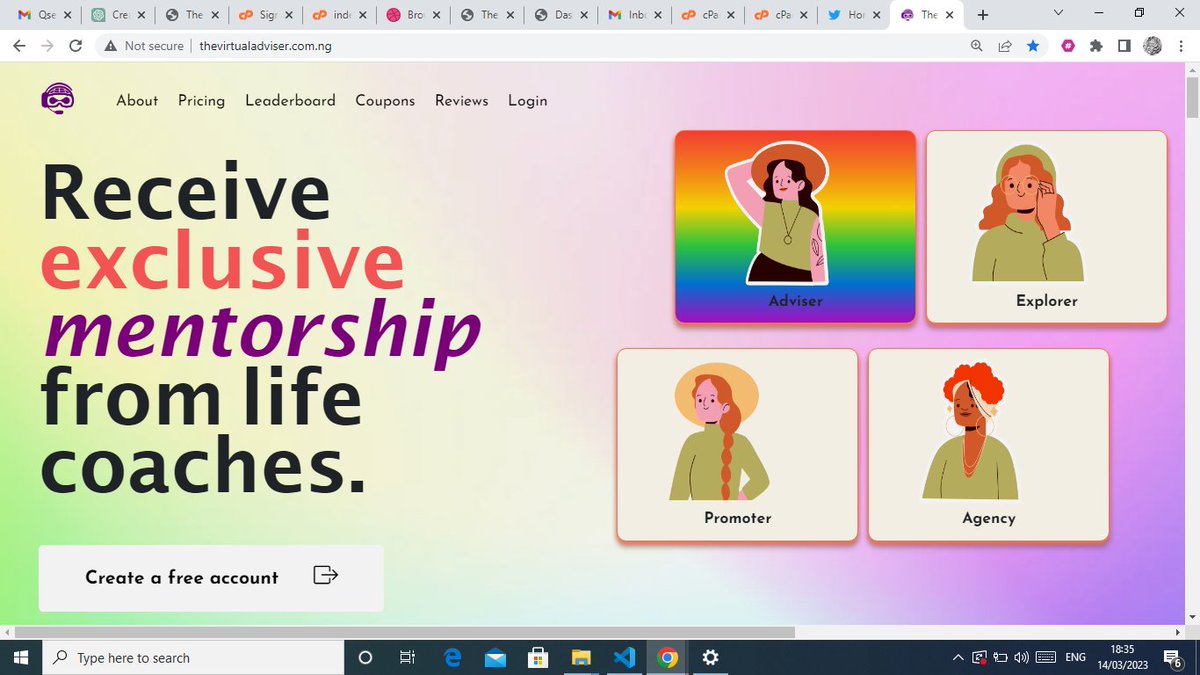Go back with the browser back arrow
Image resolution: width=1200 pixels, height=675 pixels.
tap(20, 46)
